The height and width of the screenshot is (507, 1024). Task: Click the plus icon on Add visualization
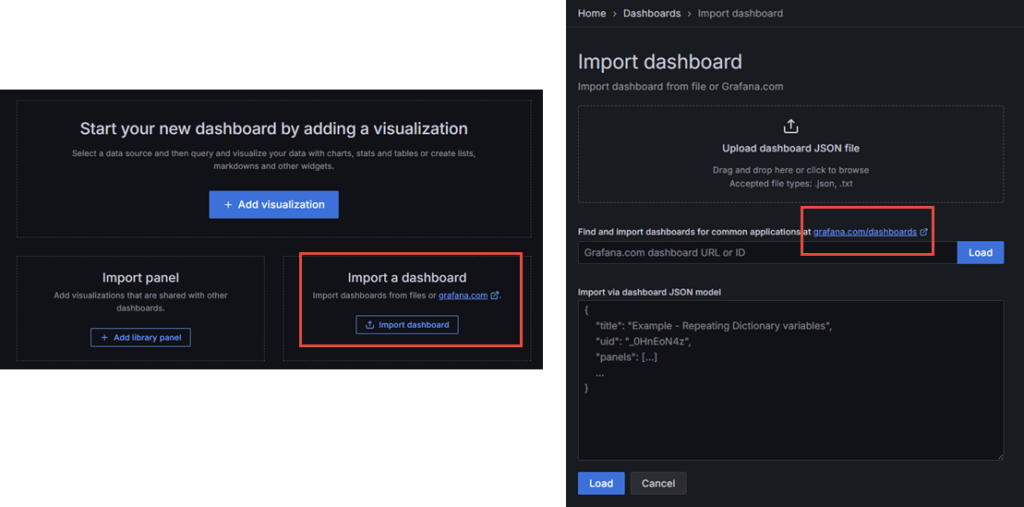(x=227, y=204)
